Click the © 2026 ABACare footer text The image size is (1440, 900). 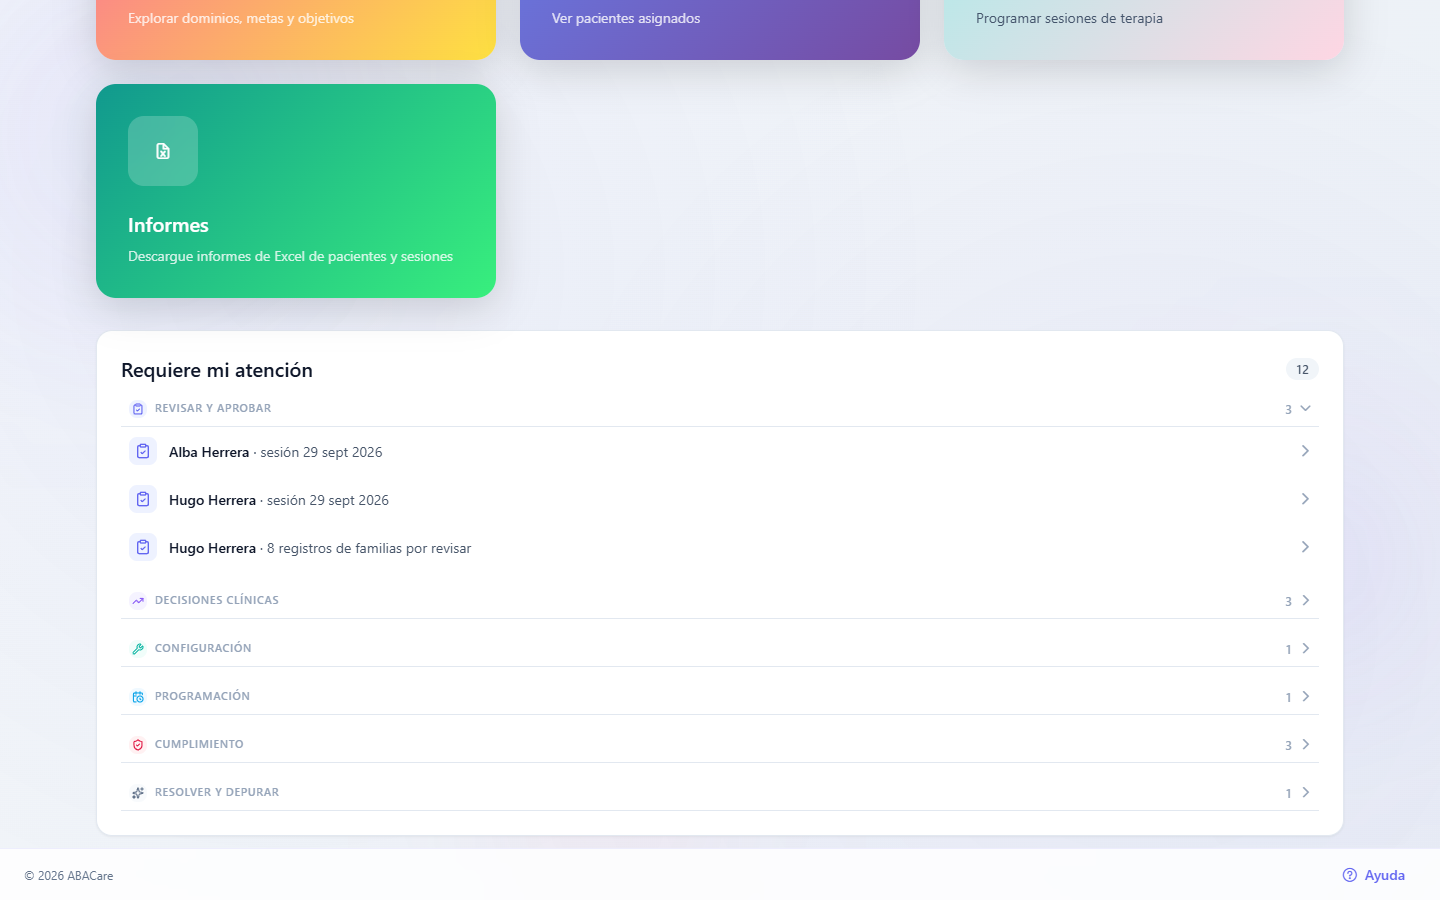coord(69,876)
